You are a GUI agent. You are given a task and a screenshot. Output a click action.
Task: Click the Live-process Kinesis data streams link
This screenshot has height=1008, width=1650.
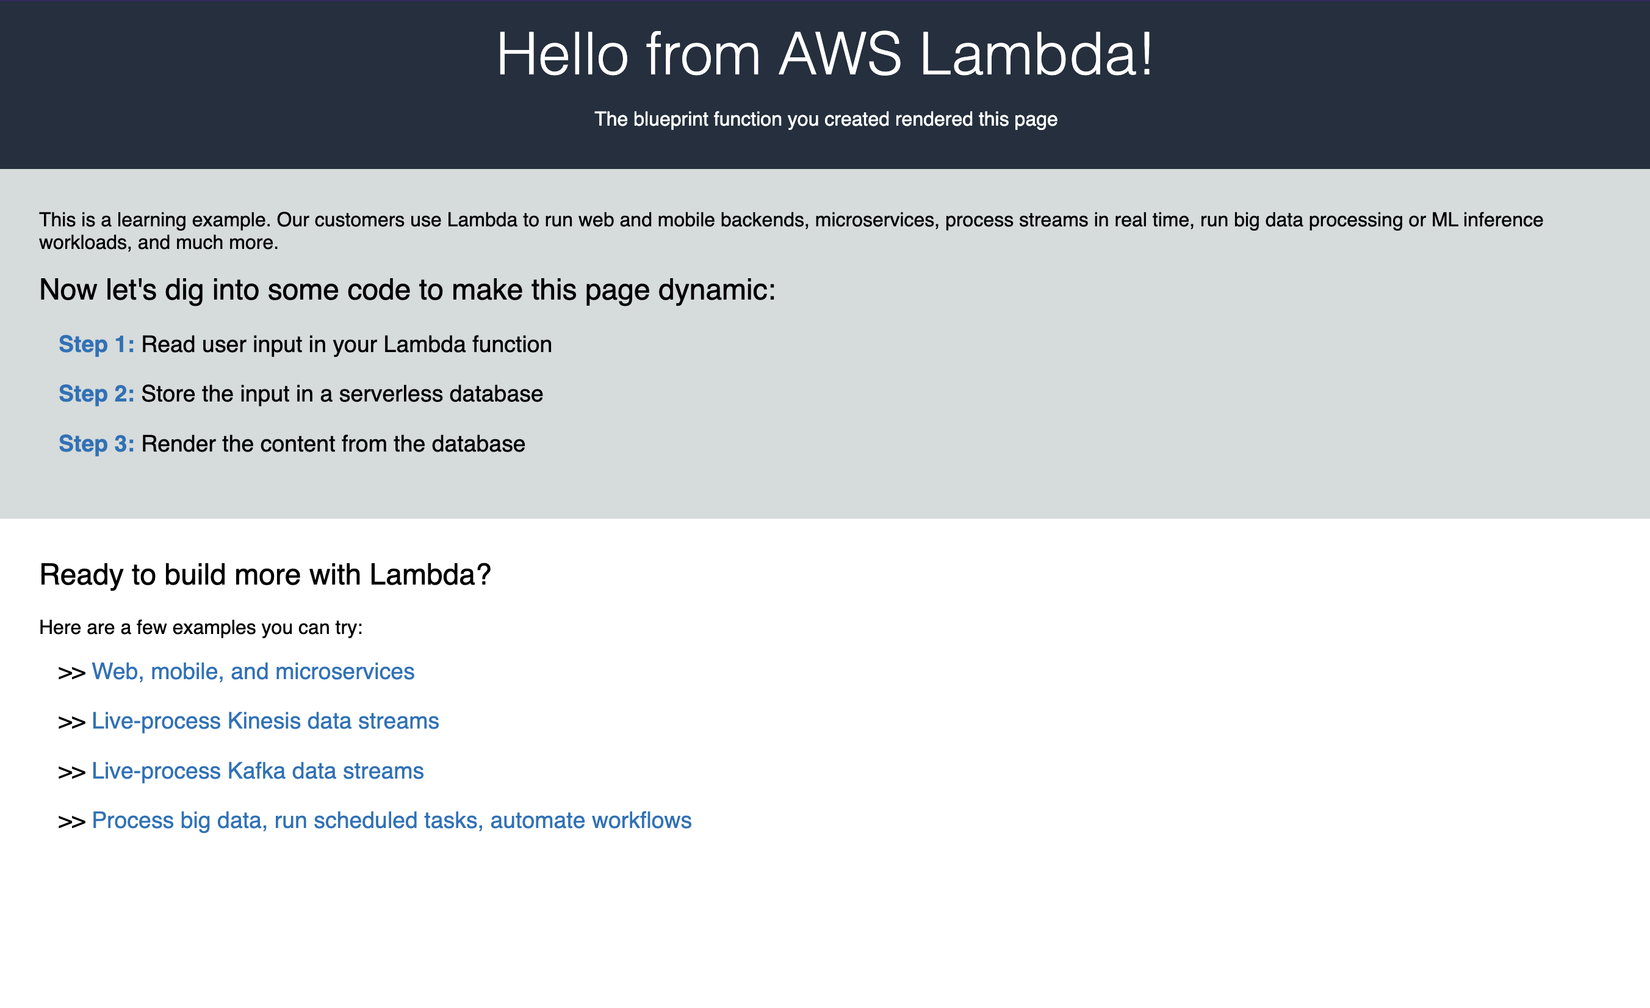[x=265, y=720]
